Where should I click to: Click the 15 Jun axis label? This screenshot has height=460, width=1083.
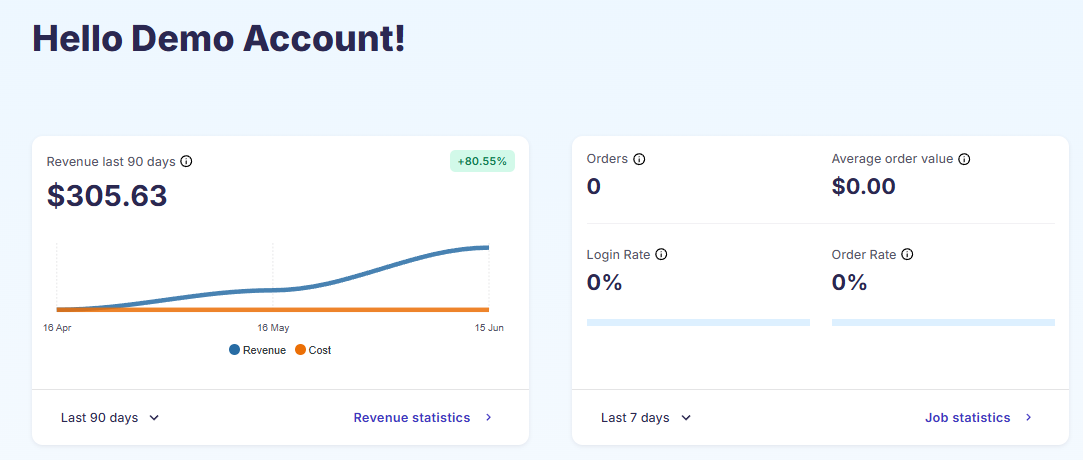(489, 328)
